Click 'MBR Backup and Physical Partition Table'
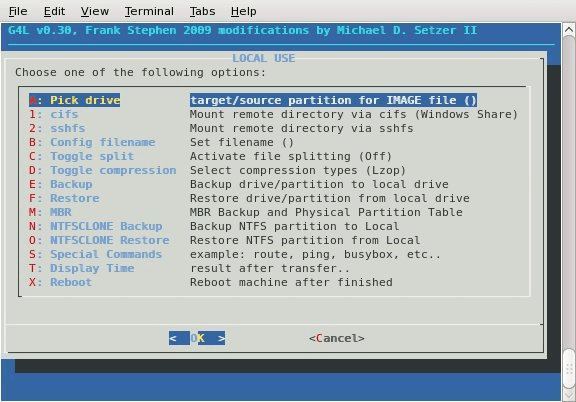The width and height of the screenshot is (576, 402). (326, 212)
